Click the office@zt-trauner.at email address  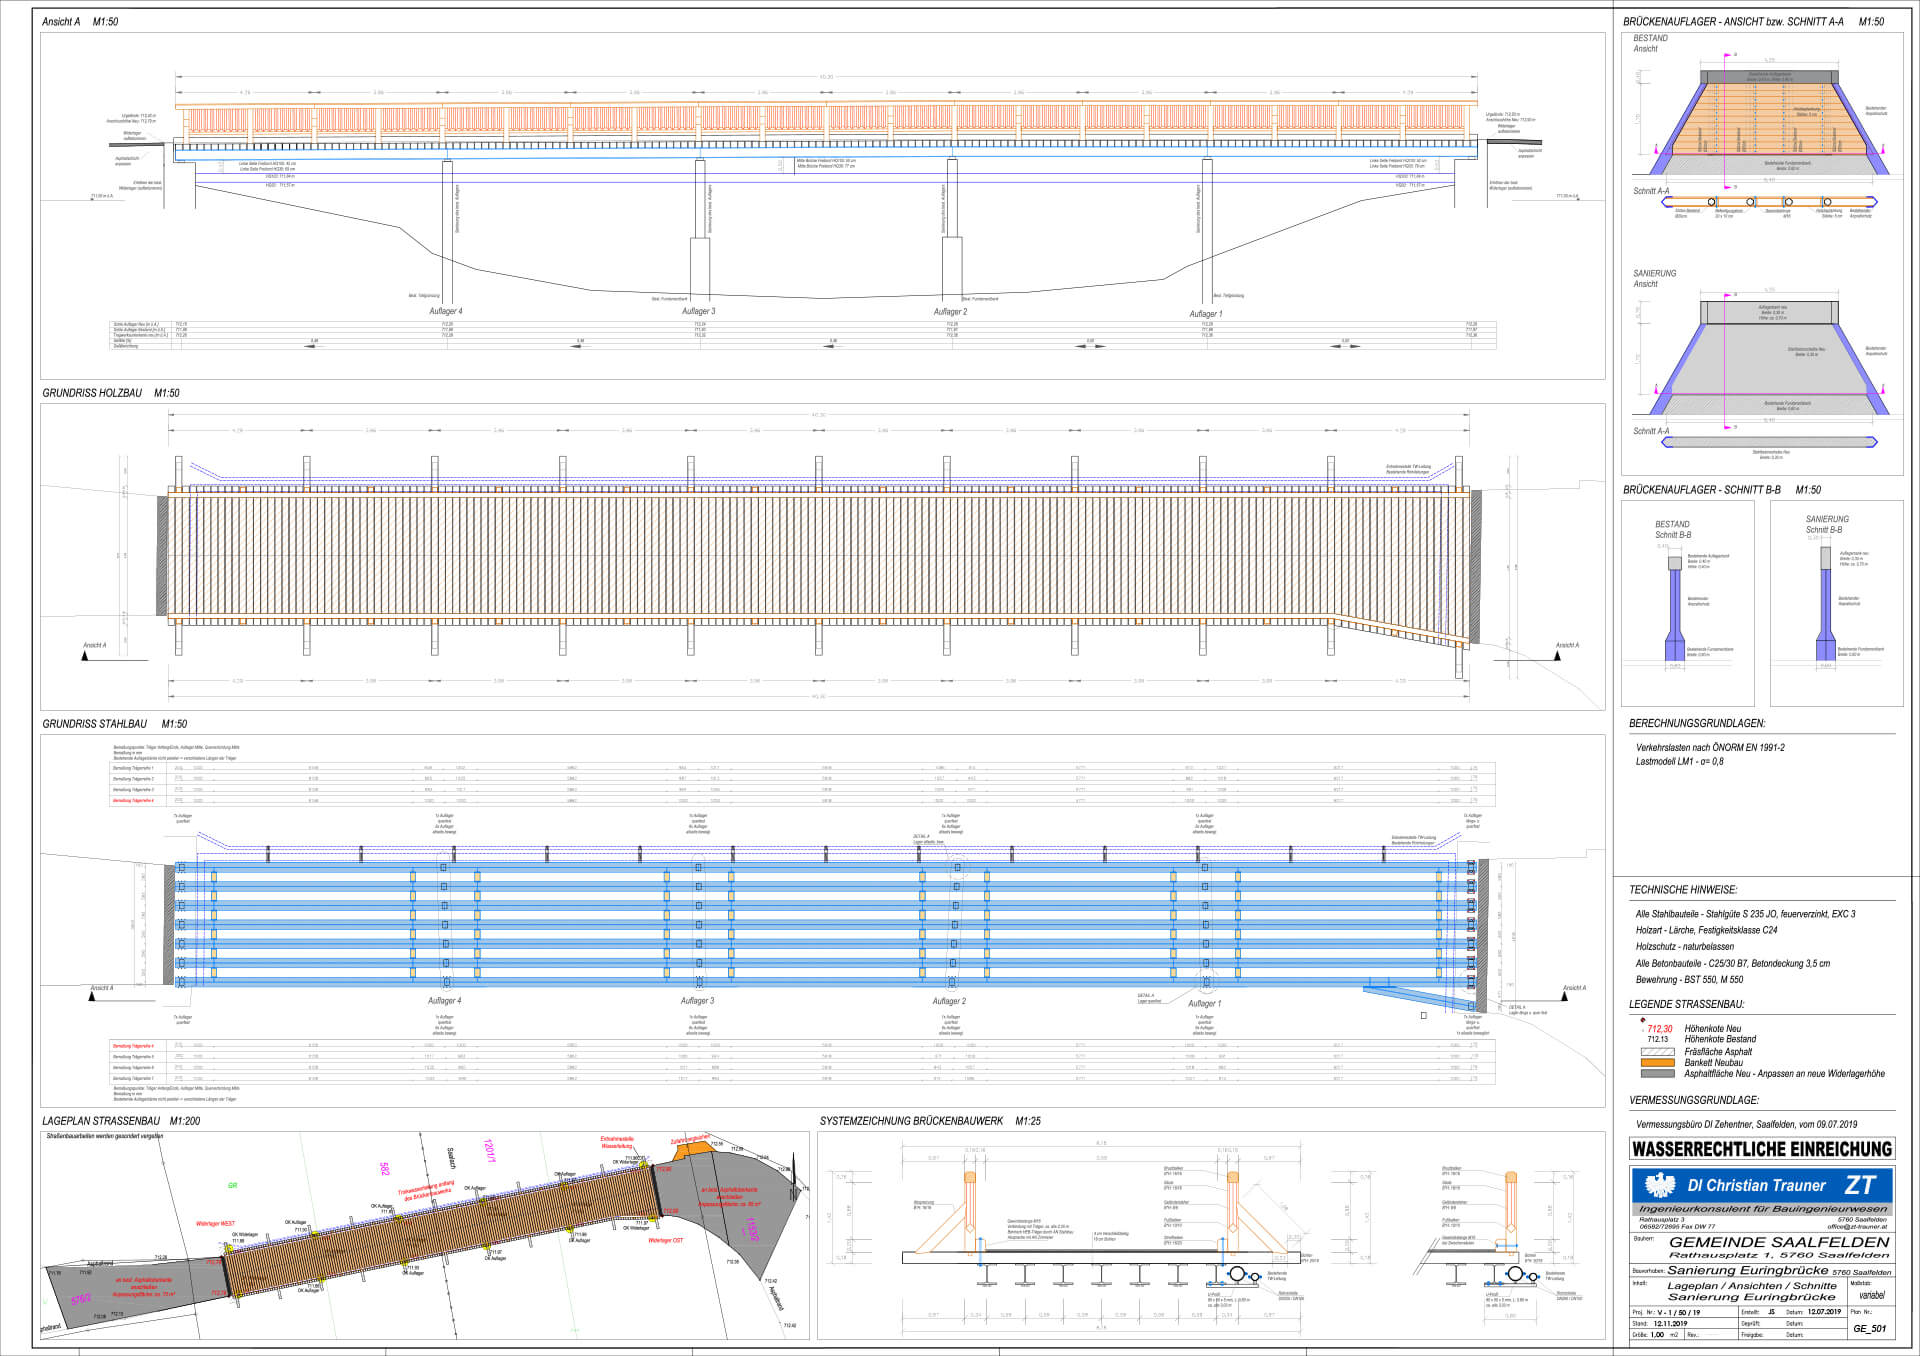[1856, 1226]
